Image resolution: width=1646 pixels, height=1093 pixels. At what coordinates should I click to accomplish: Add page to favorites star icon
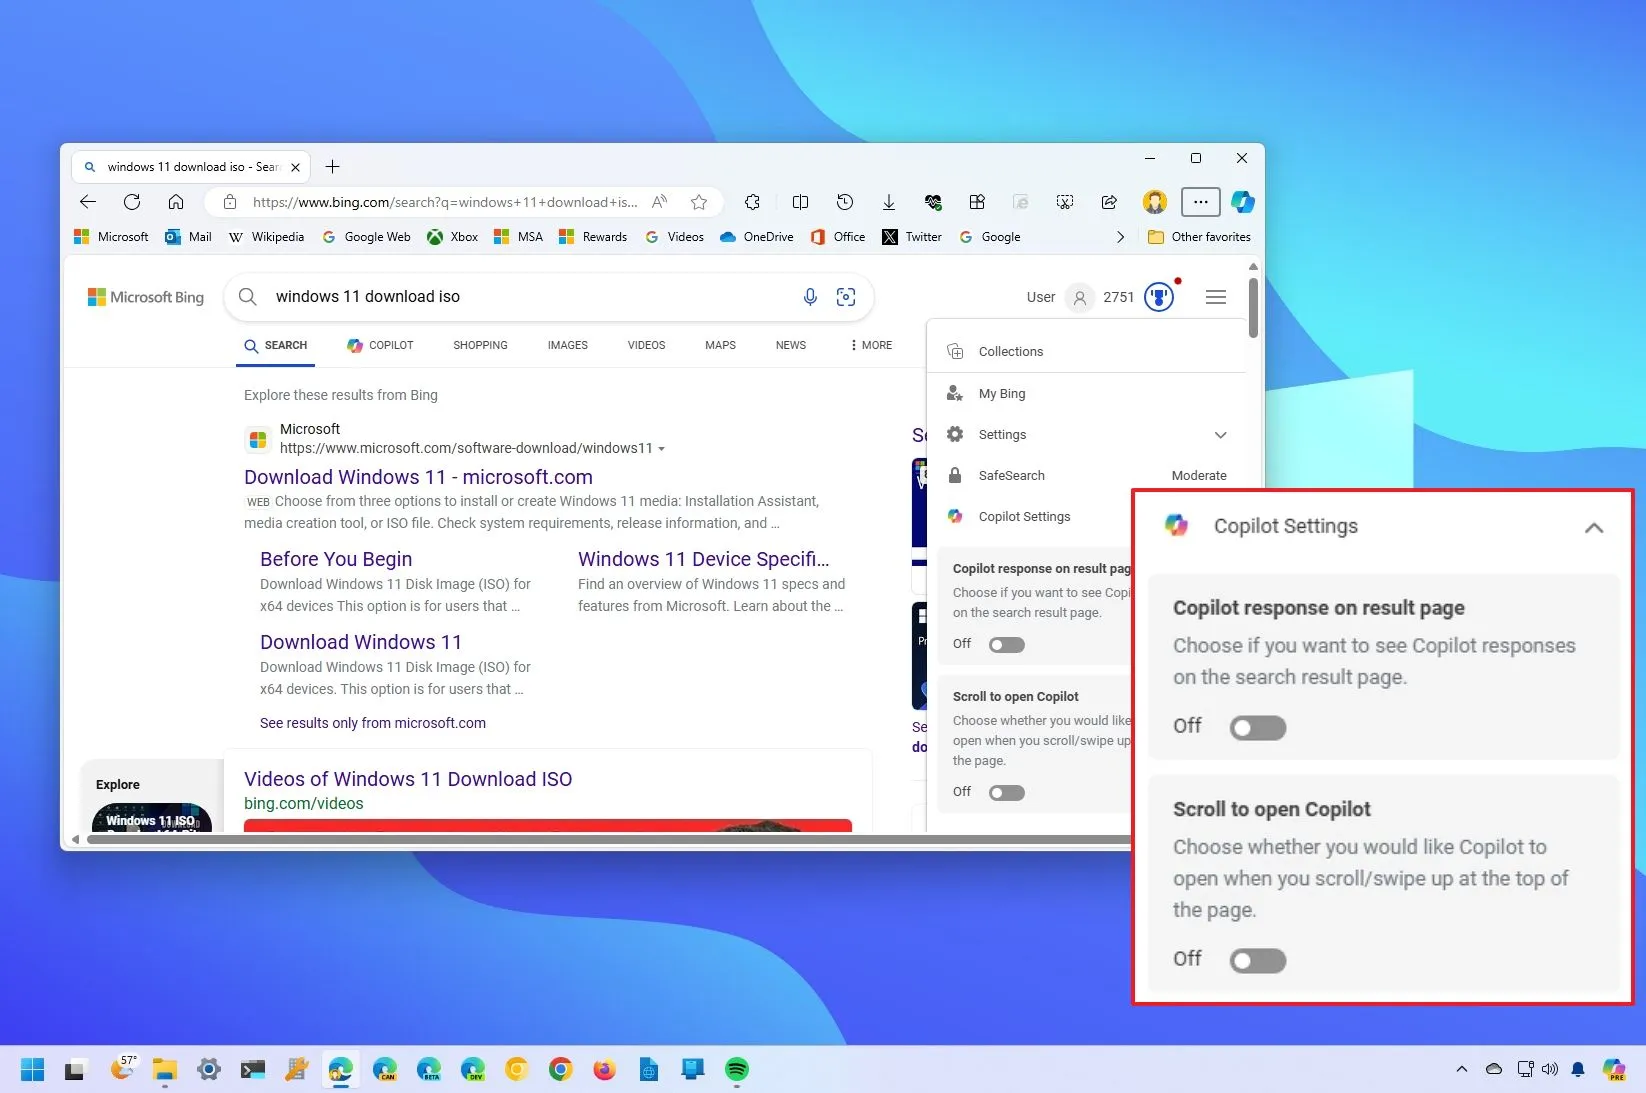tap(699, 202)
